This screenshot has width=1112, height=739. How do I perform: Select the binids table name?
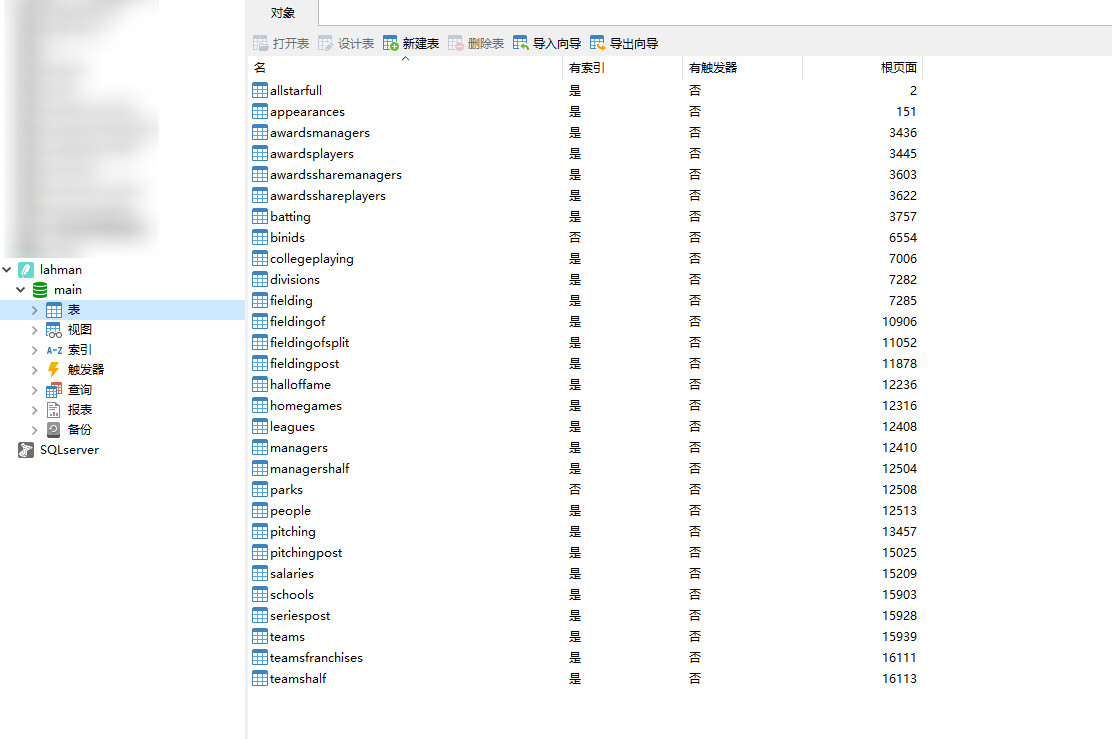(287, 238)
